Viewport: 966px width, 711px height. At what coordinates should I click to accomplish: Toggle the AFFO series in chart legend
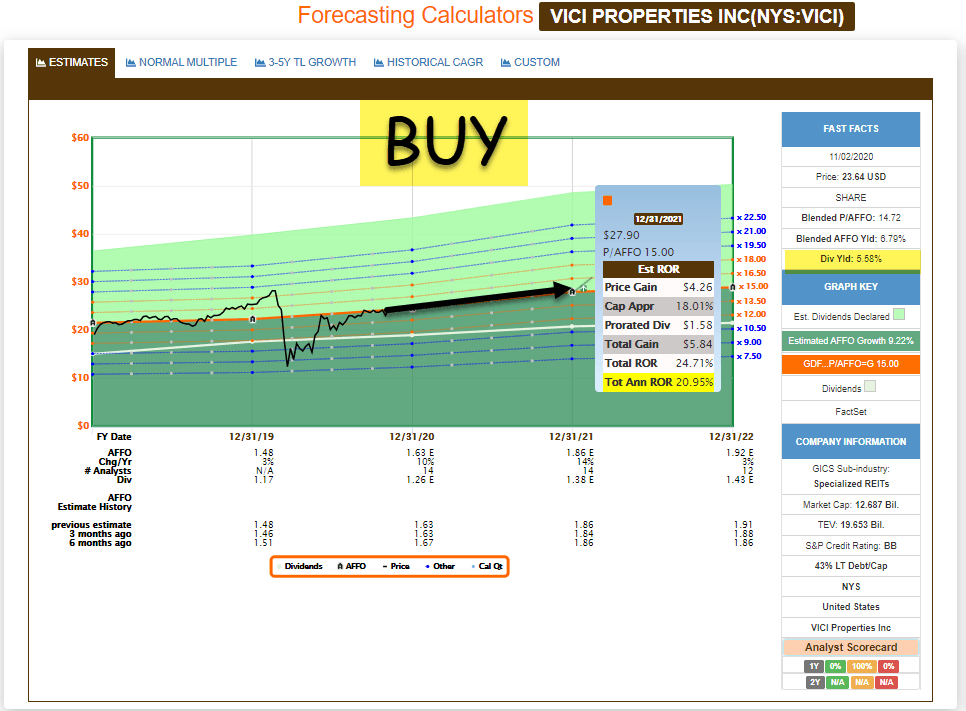[x=352, y=566]
